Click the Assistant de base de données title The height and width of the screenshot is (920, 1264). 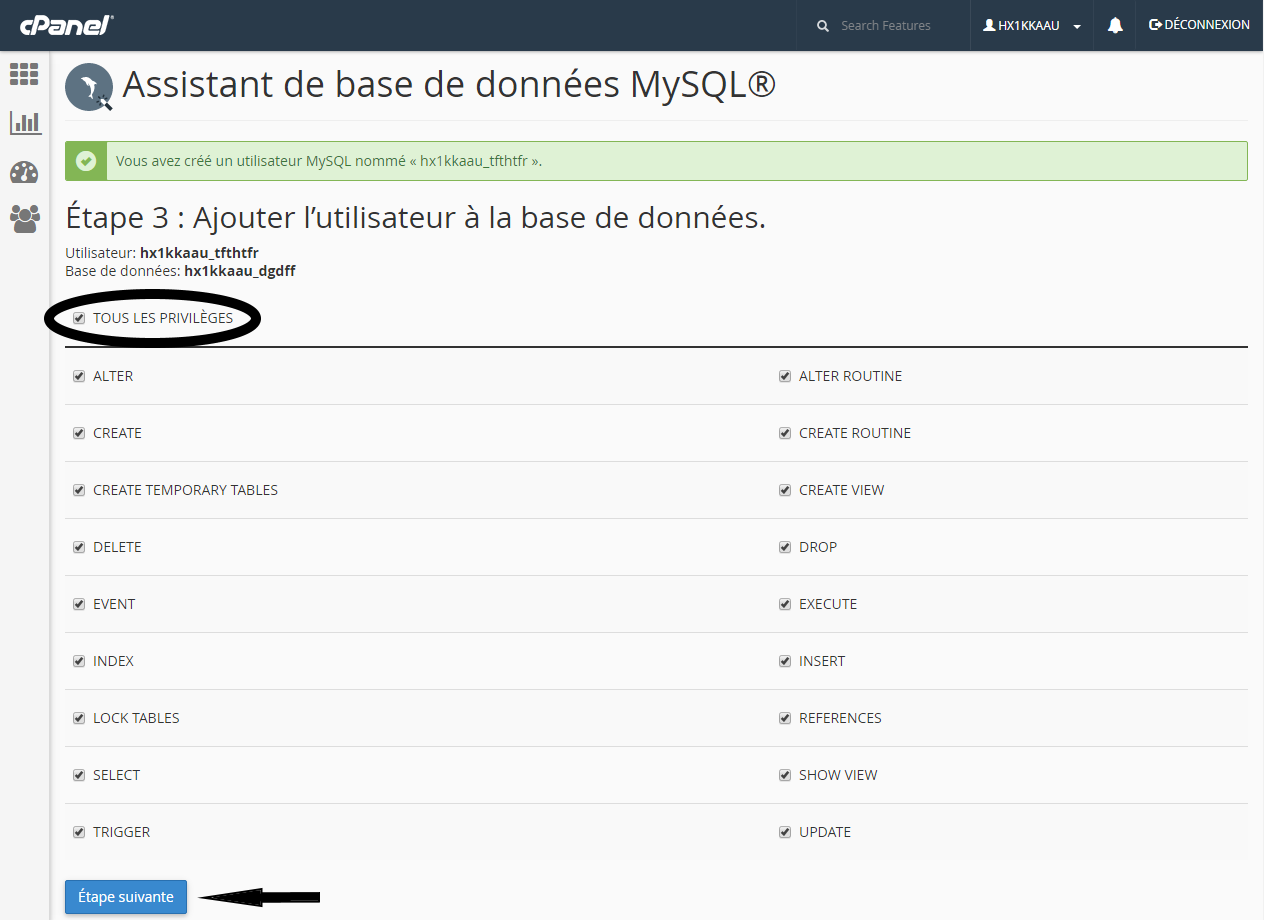[x=449, y=85]
